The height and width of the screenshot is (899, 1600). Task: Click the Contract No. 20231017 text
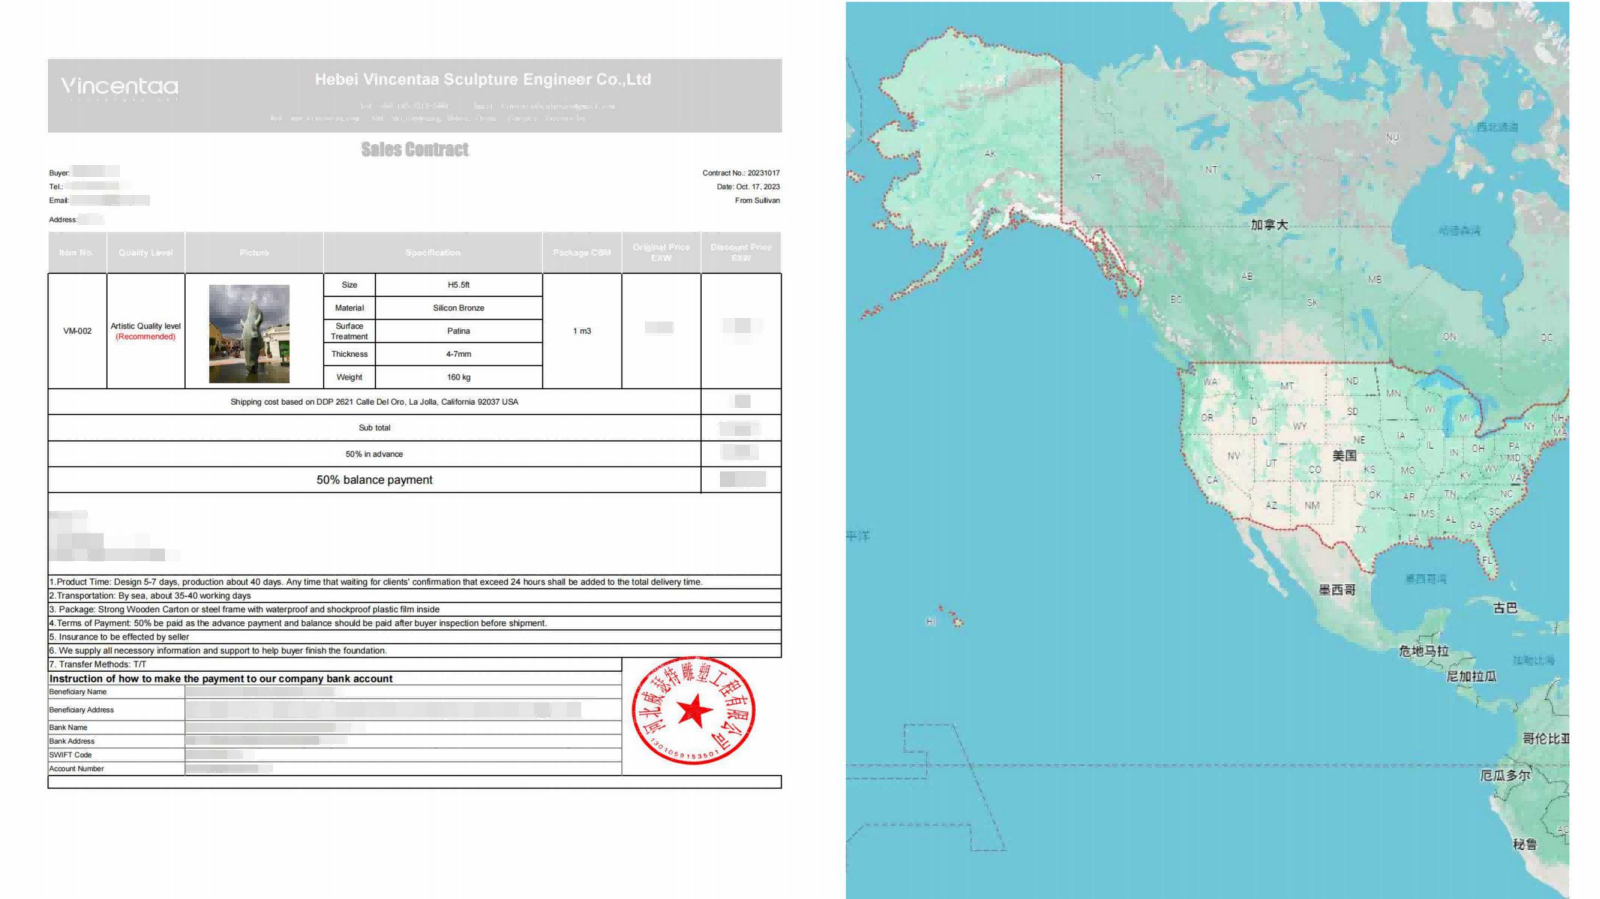(740, 173)
